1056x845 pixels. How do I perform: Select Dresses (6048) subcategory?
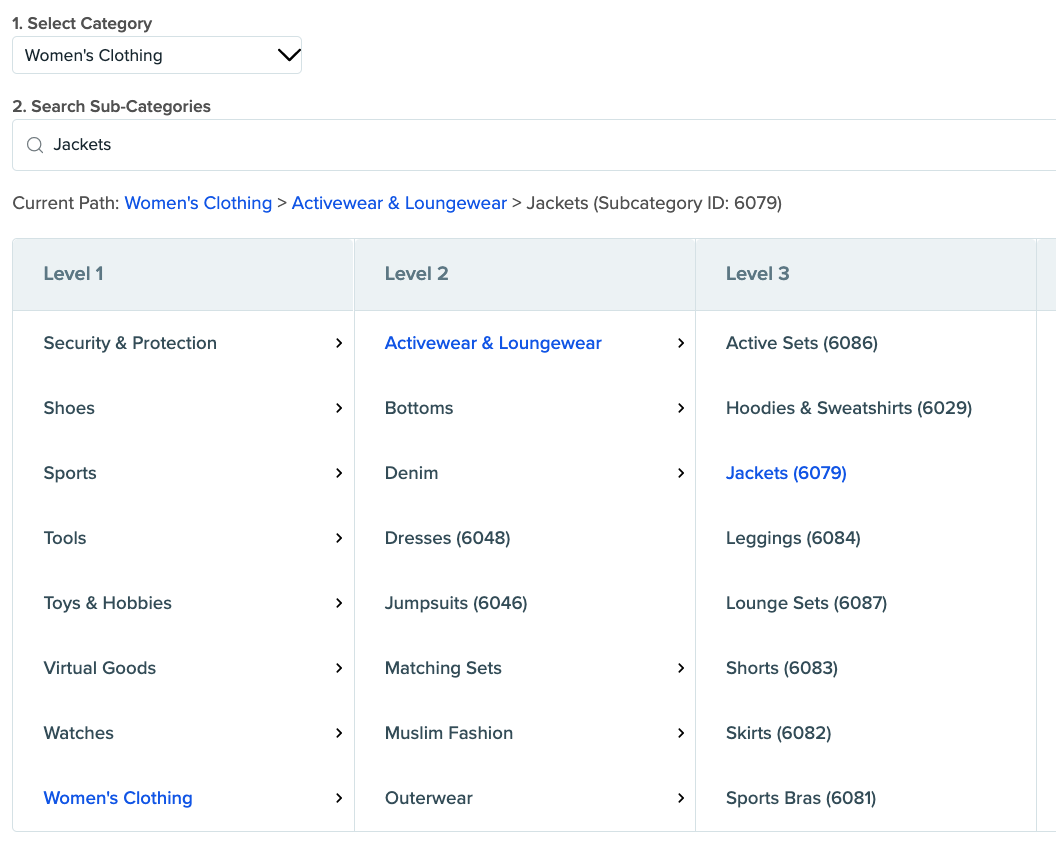click(447, 538)
